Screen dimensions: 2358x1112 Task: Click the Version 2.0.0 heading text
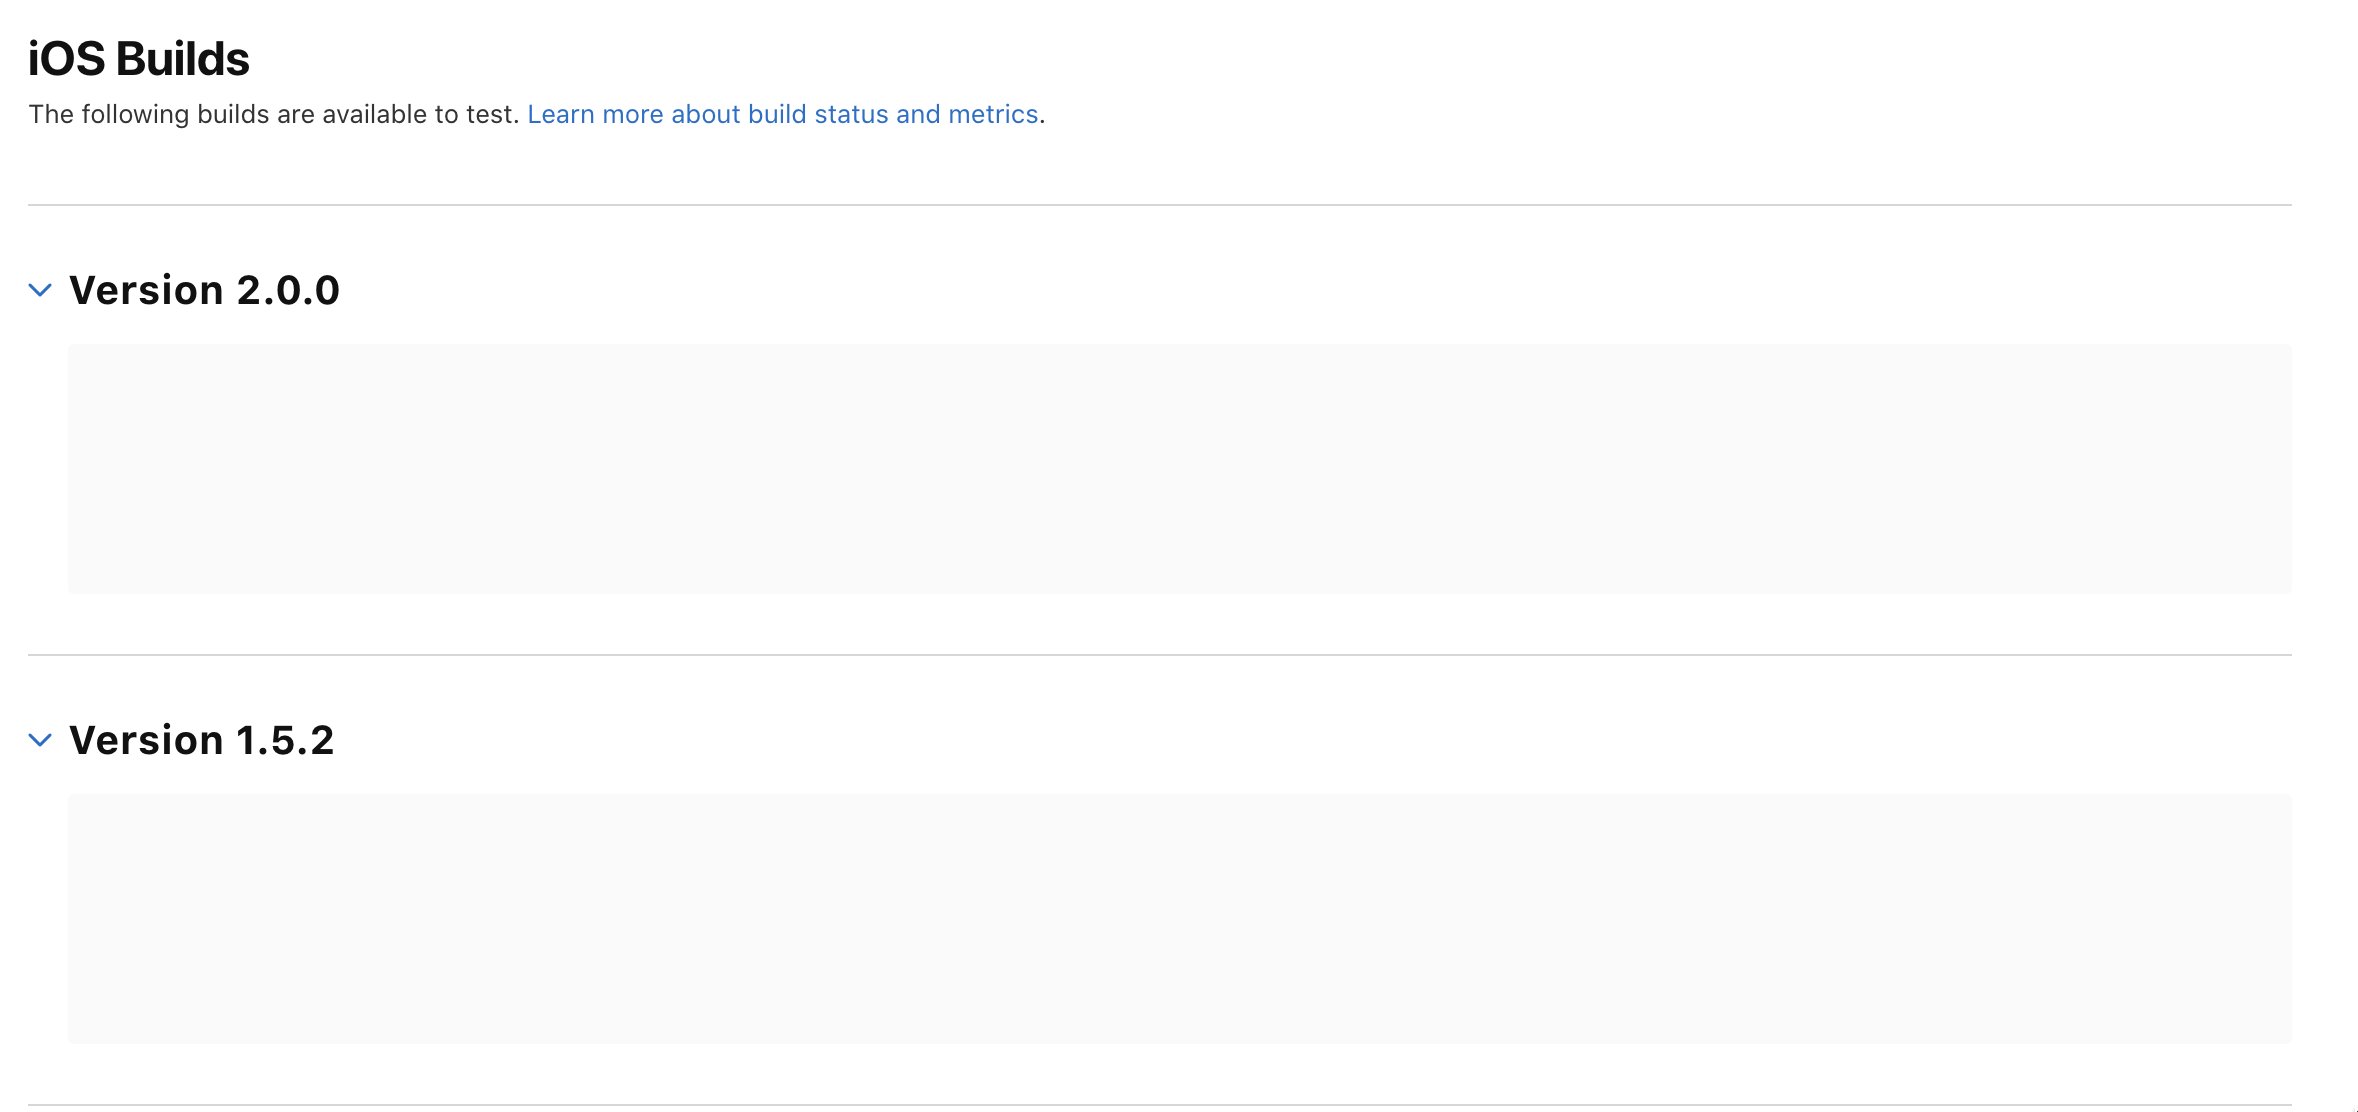tap(204, 291)
